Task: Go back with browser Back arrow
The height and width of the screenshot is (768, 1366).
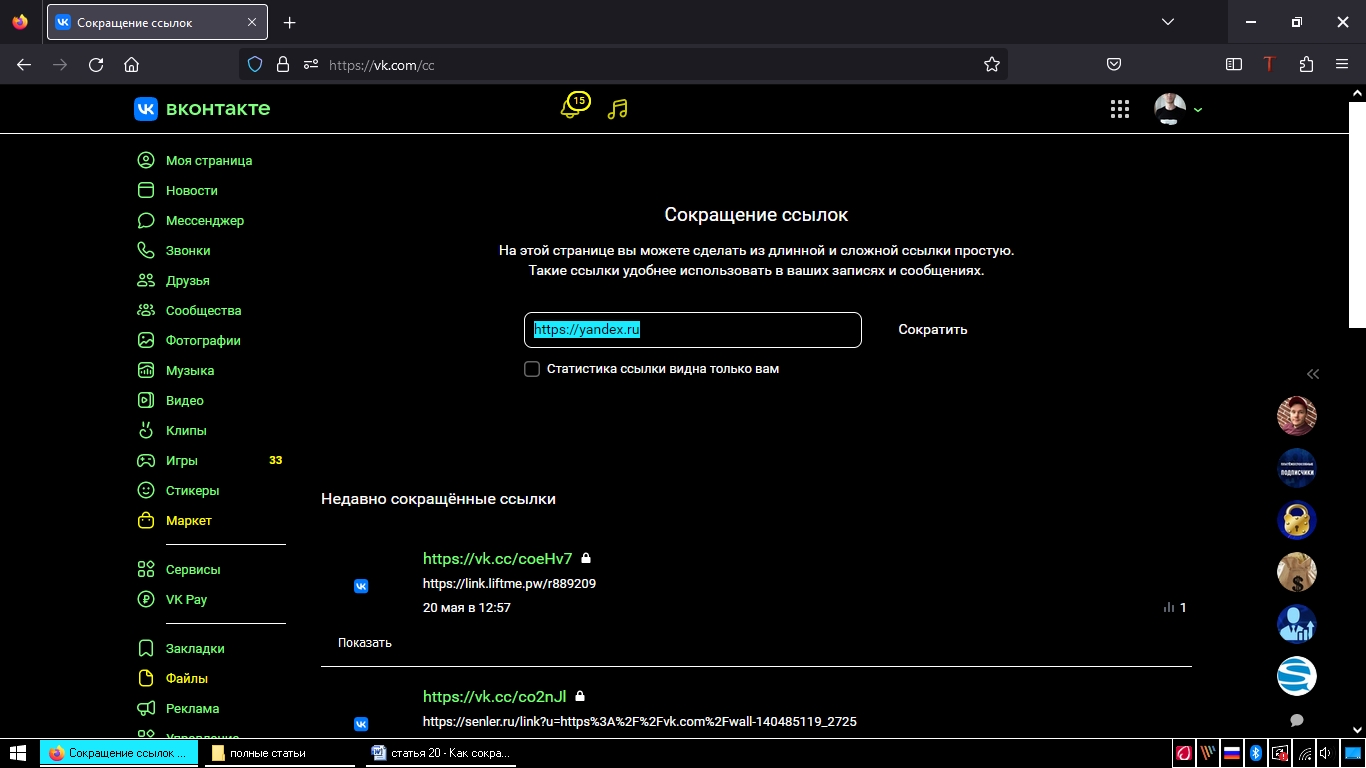Action: tap(24, 64)
